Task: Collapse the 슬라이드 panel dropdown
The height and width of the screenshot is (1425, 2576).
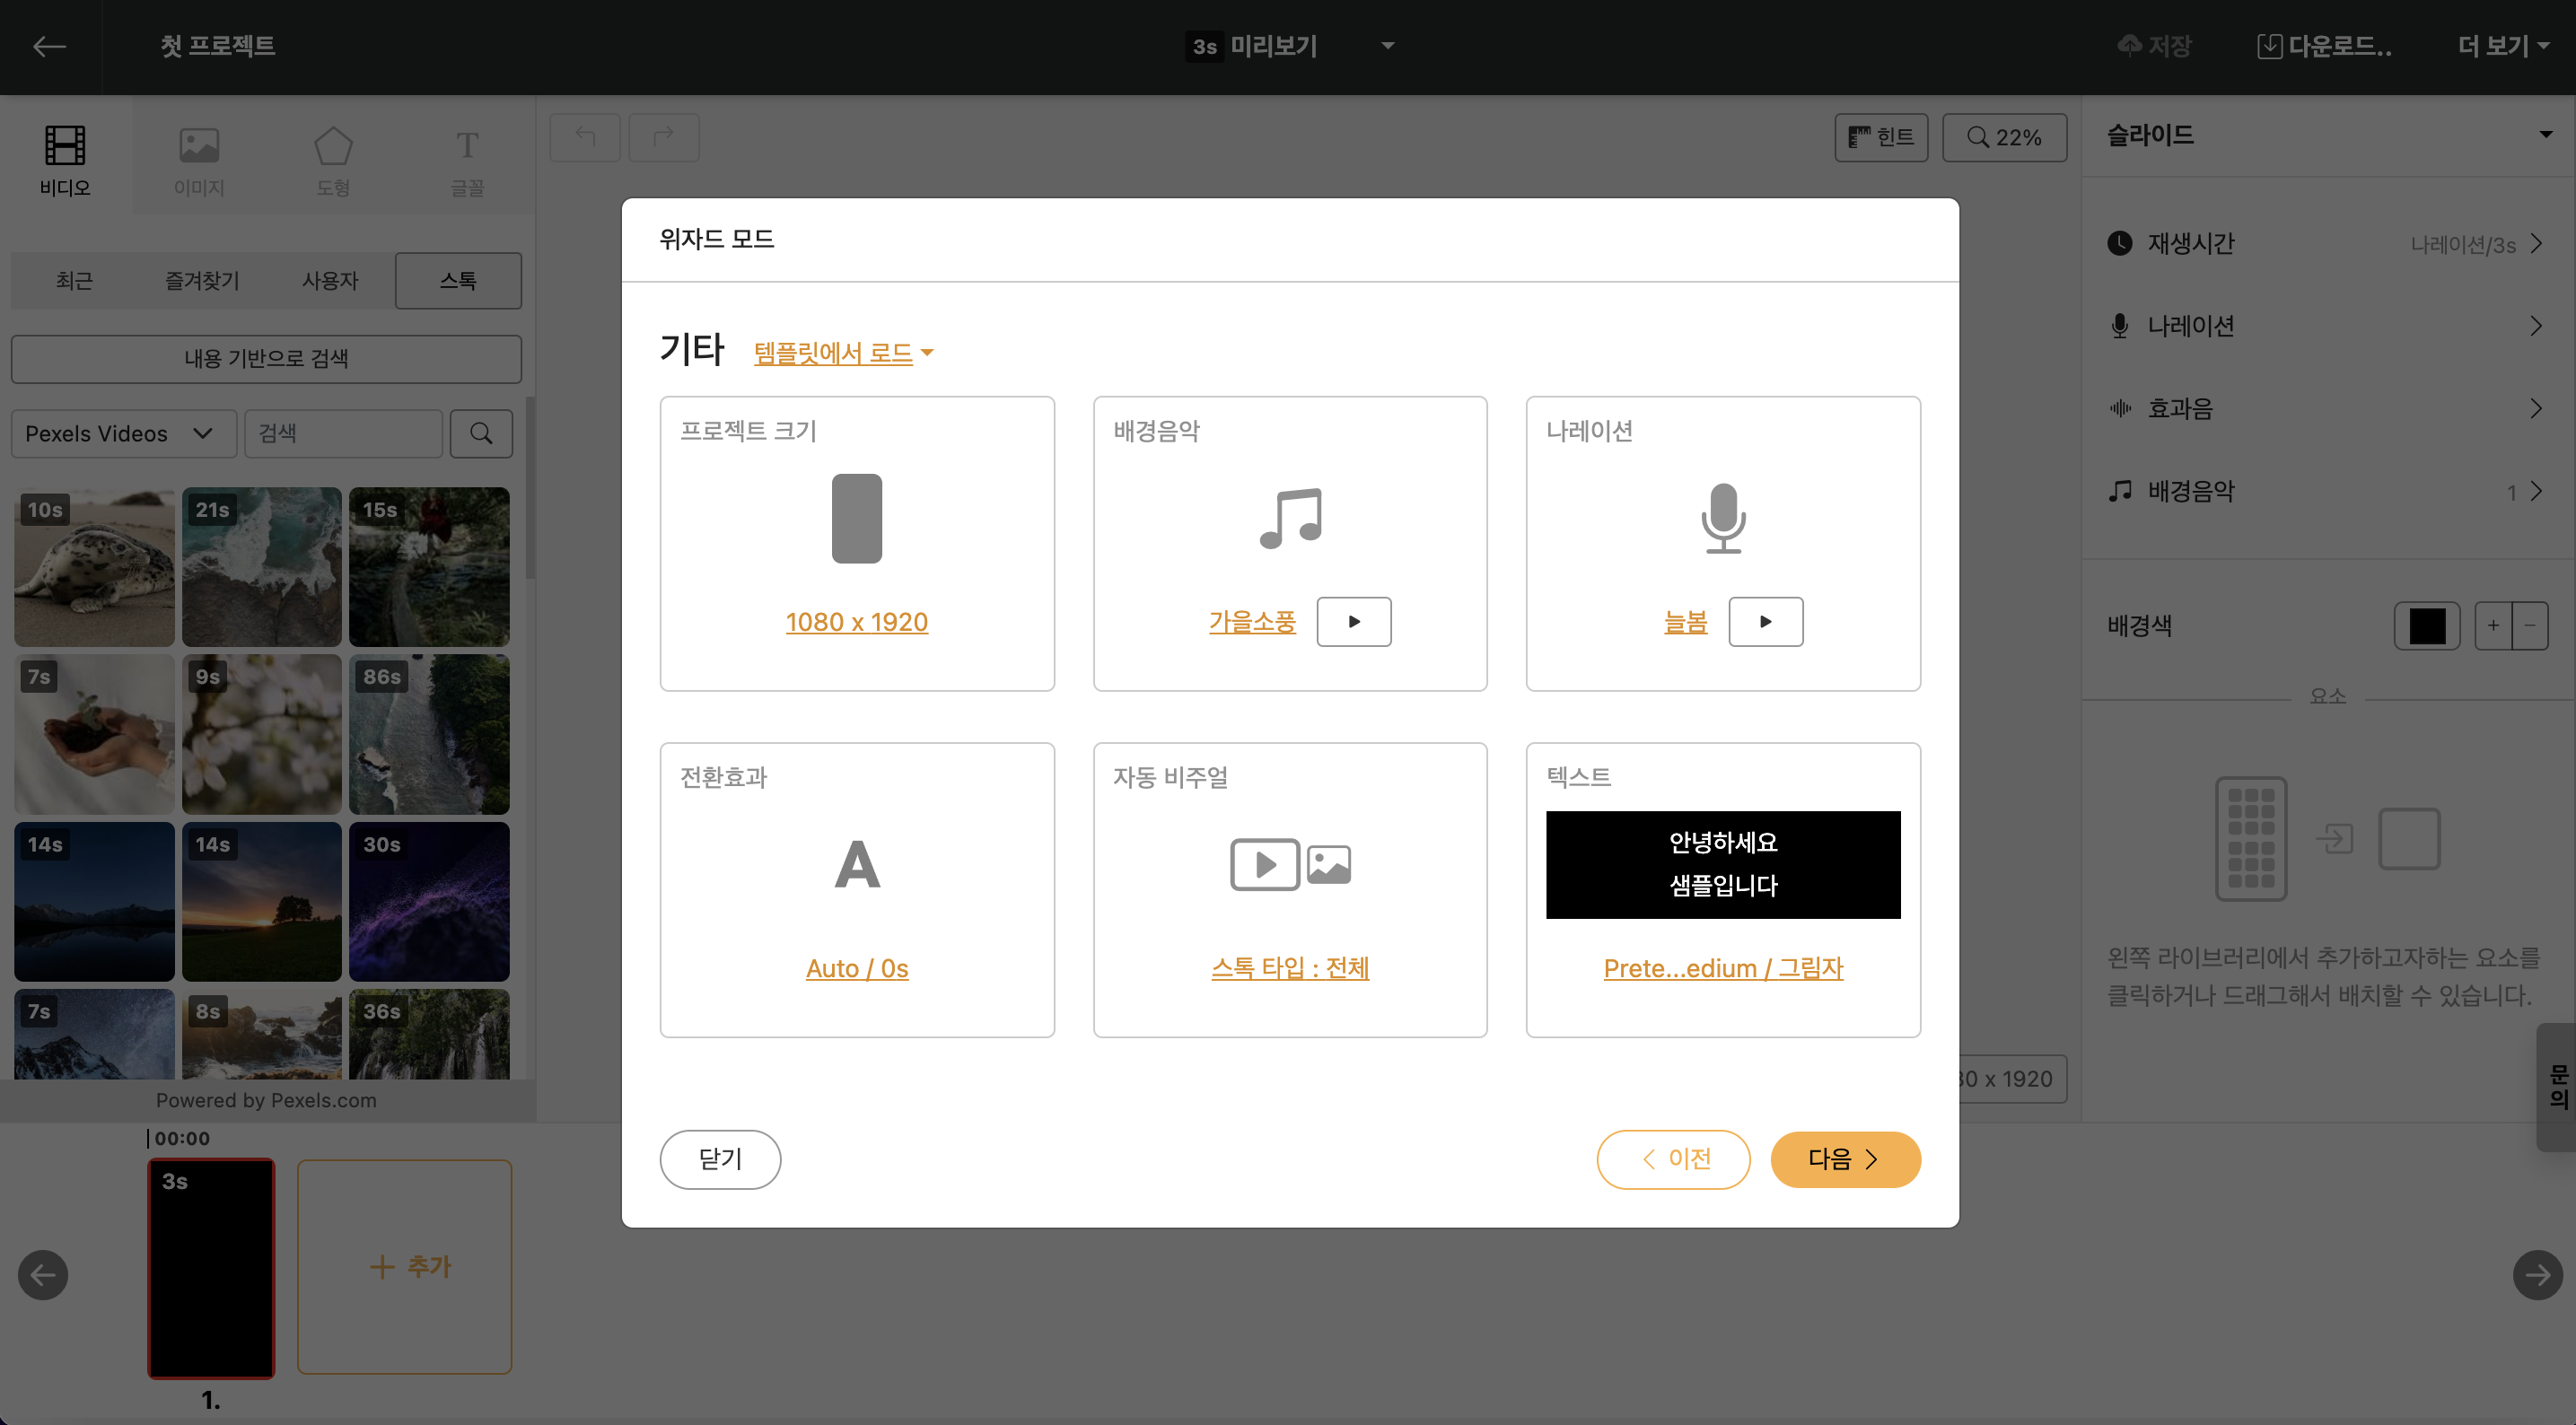Action: pos(2545,135)
